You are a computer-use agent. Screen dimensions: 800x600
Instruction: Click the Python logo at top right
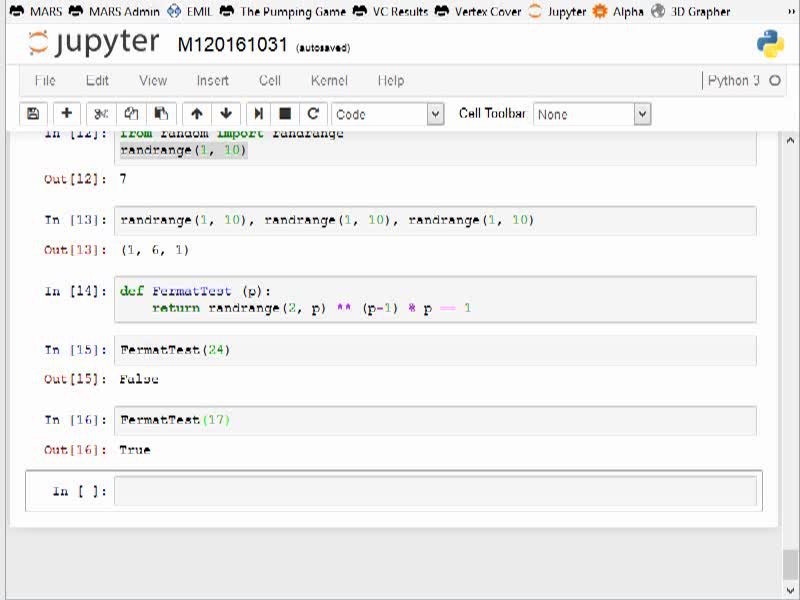click(x=770, y=44)
